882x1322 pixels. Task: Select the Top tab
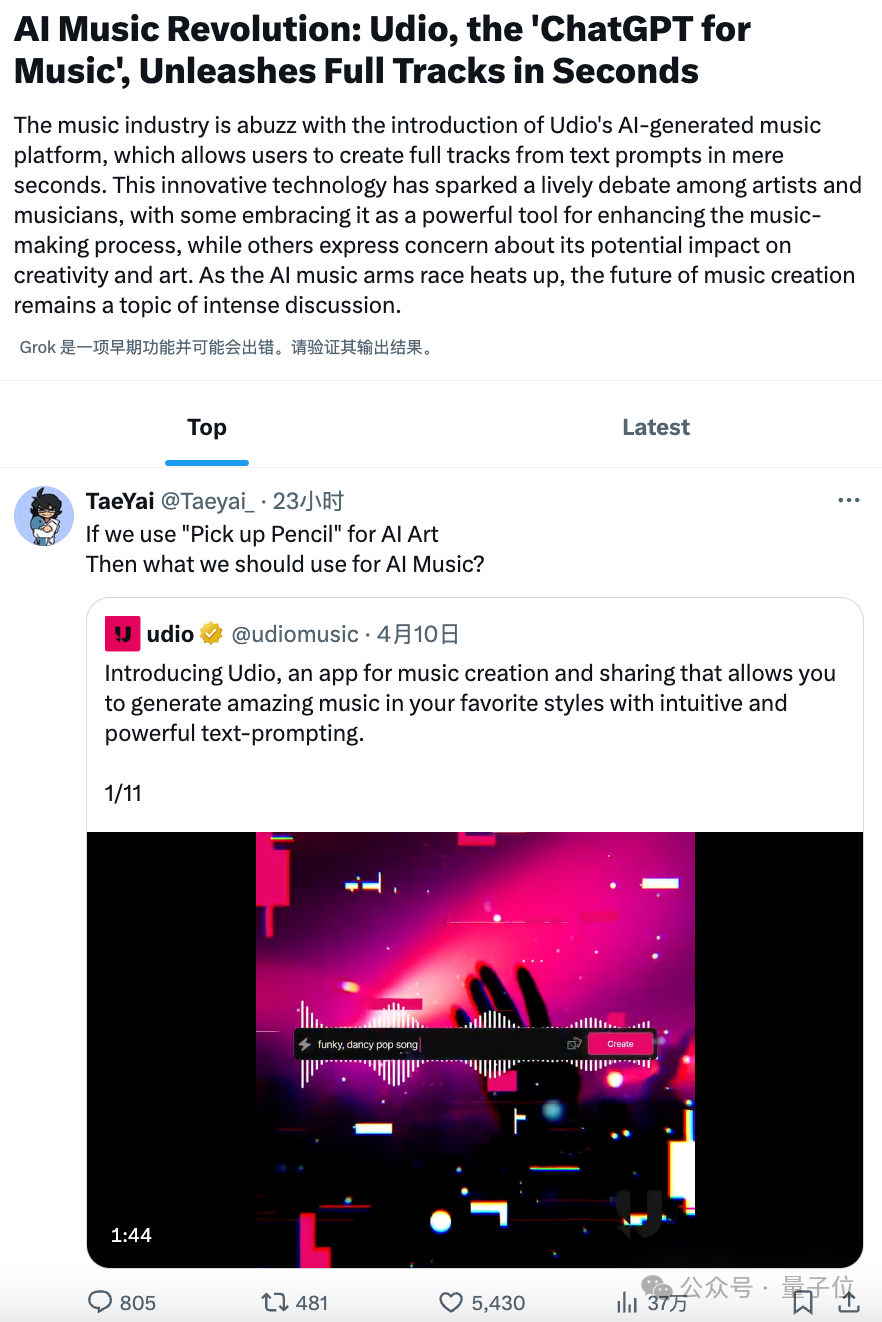pos(207,427)
